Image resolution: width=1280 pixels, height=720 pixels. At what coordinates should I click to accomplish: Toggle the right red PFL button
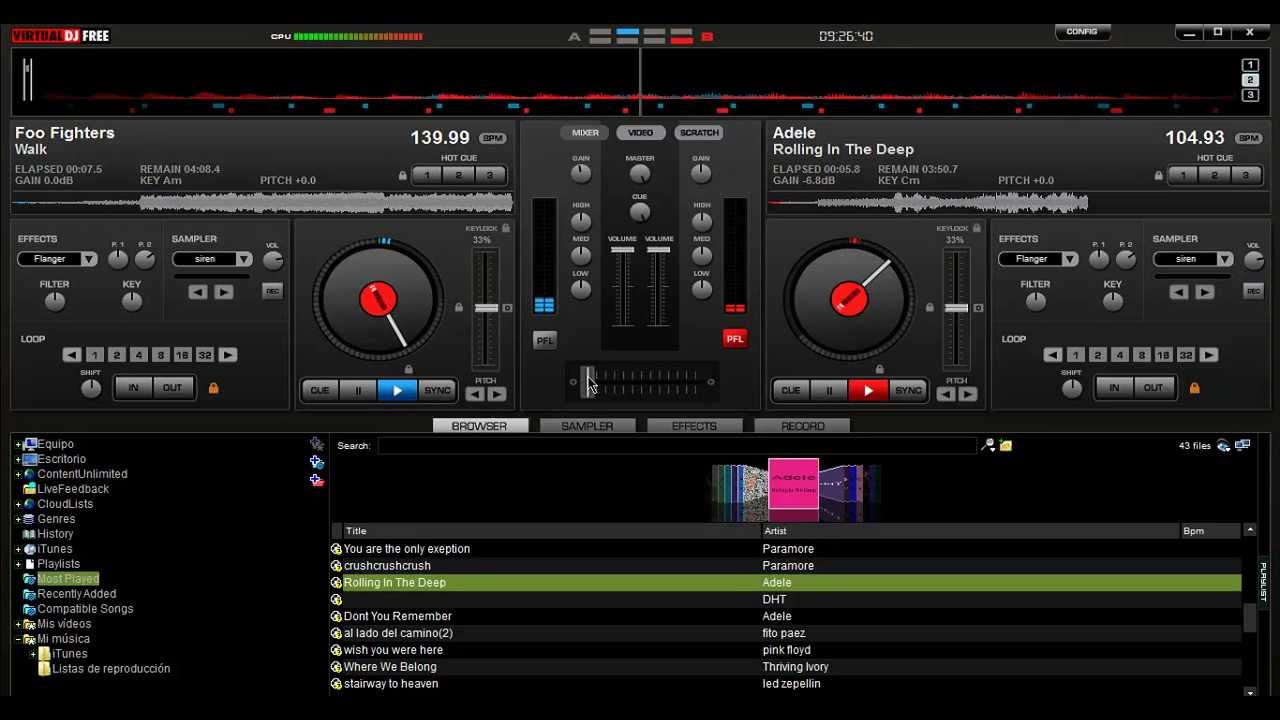735,339
